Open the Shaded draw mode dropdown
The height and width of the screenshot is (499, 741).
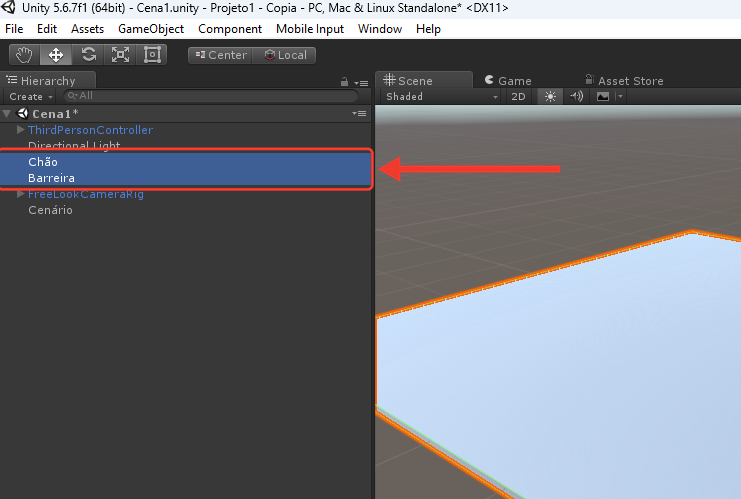441,96
